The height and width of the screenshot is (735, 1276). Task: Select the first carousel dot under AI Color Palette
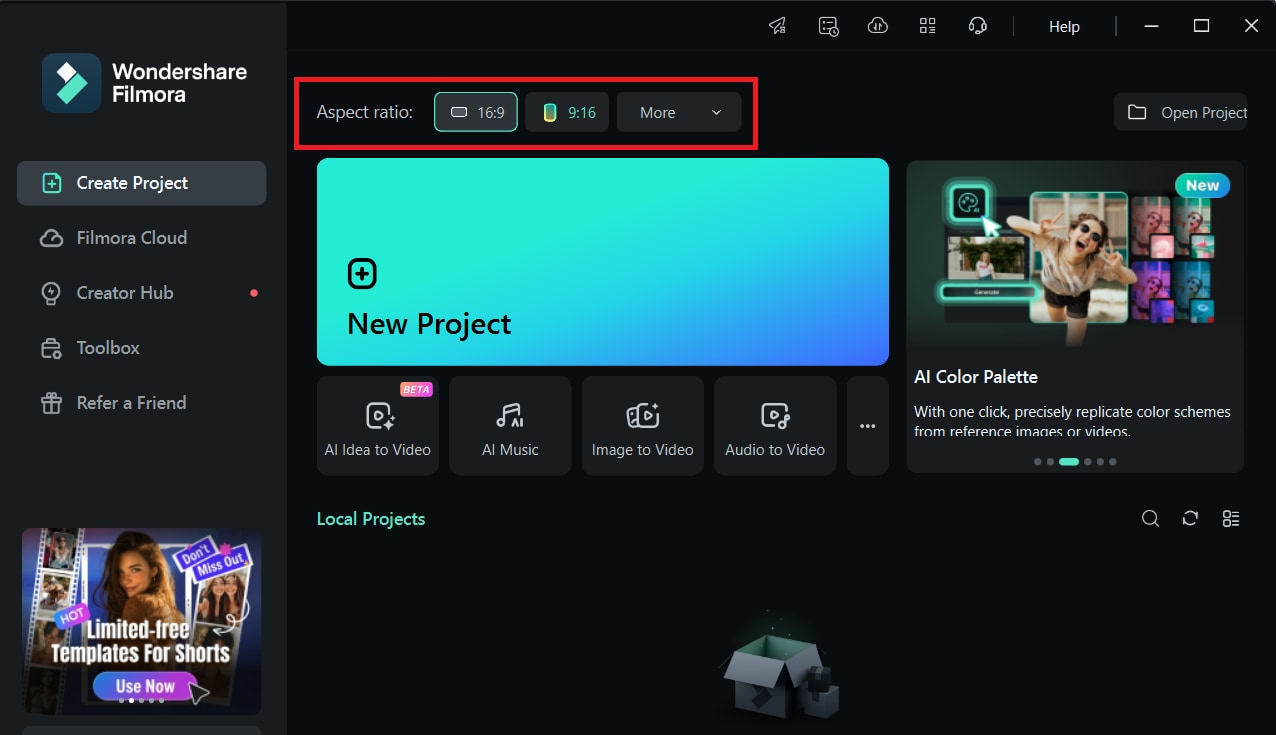pyautogui.click(x=1038, y=462)
